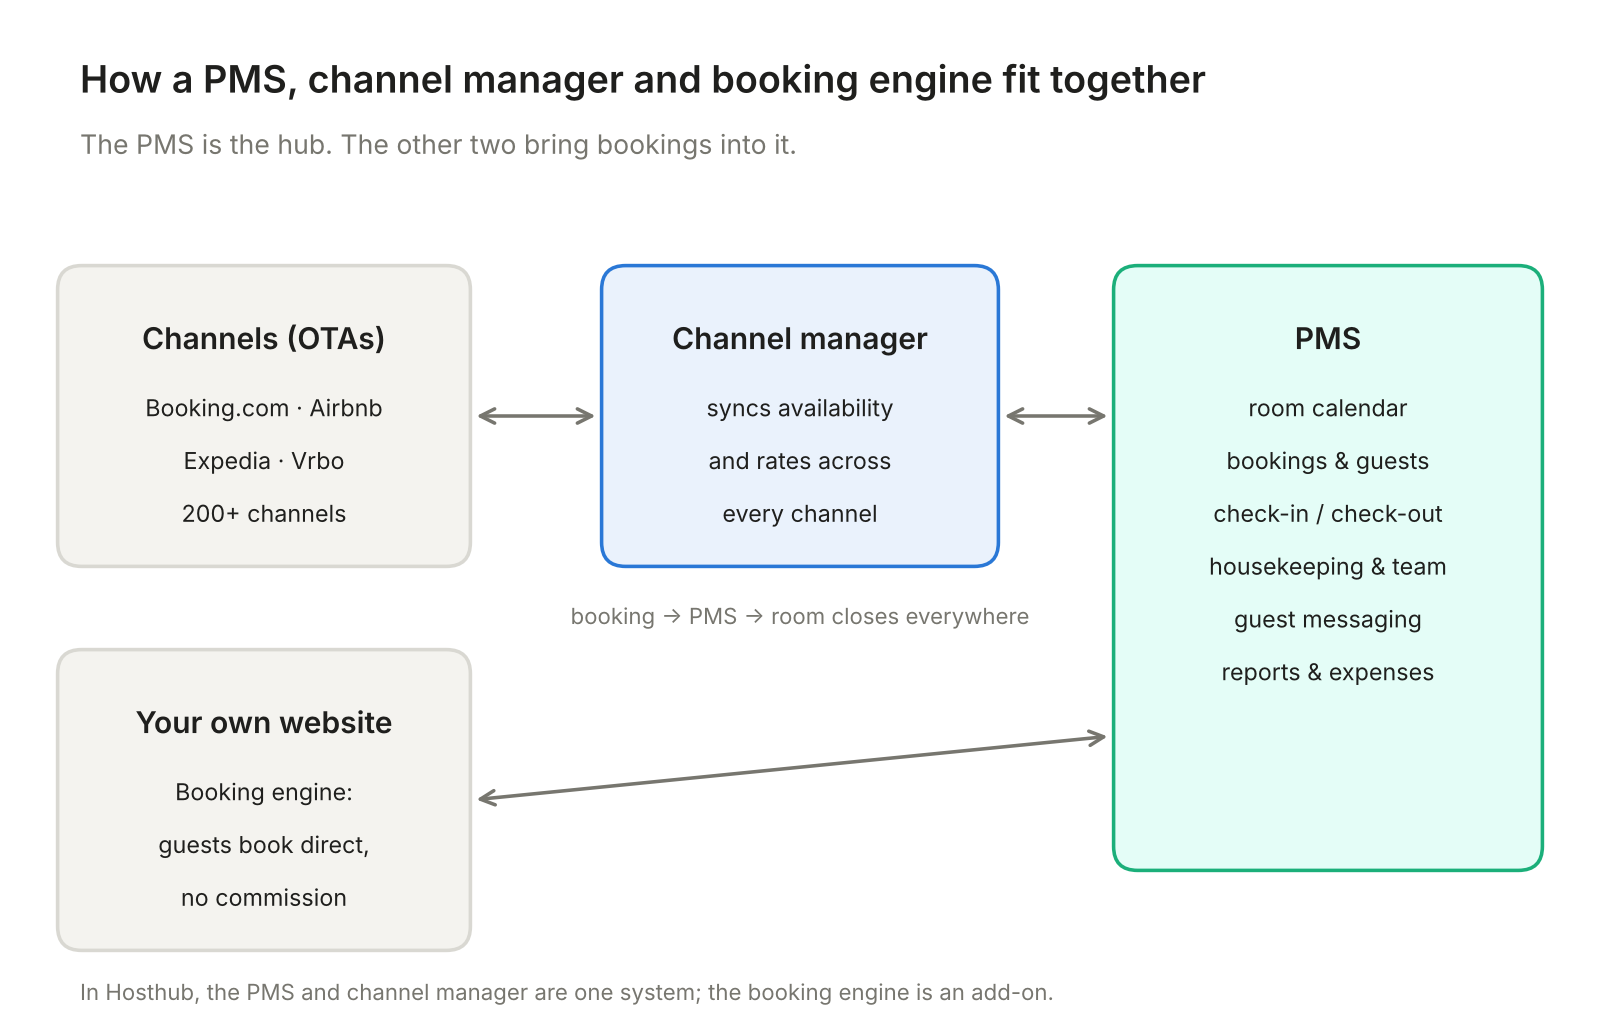Screen dimensions: 1600x1024
Task: Click the "guest messaging" line
Action: [x=1328, y=620]
